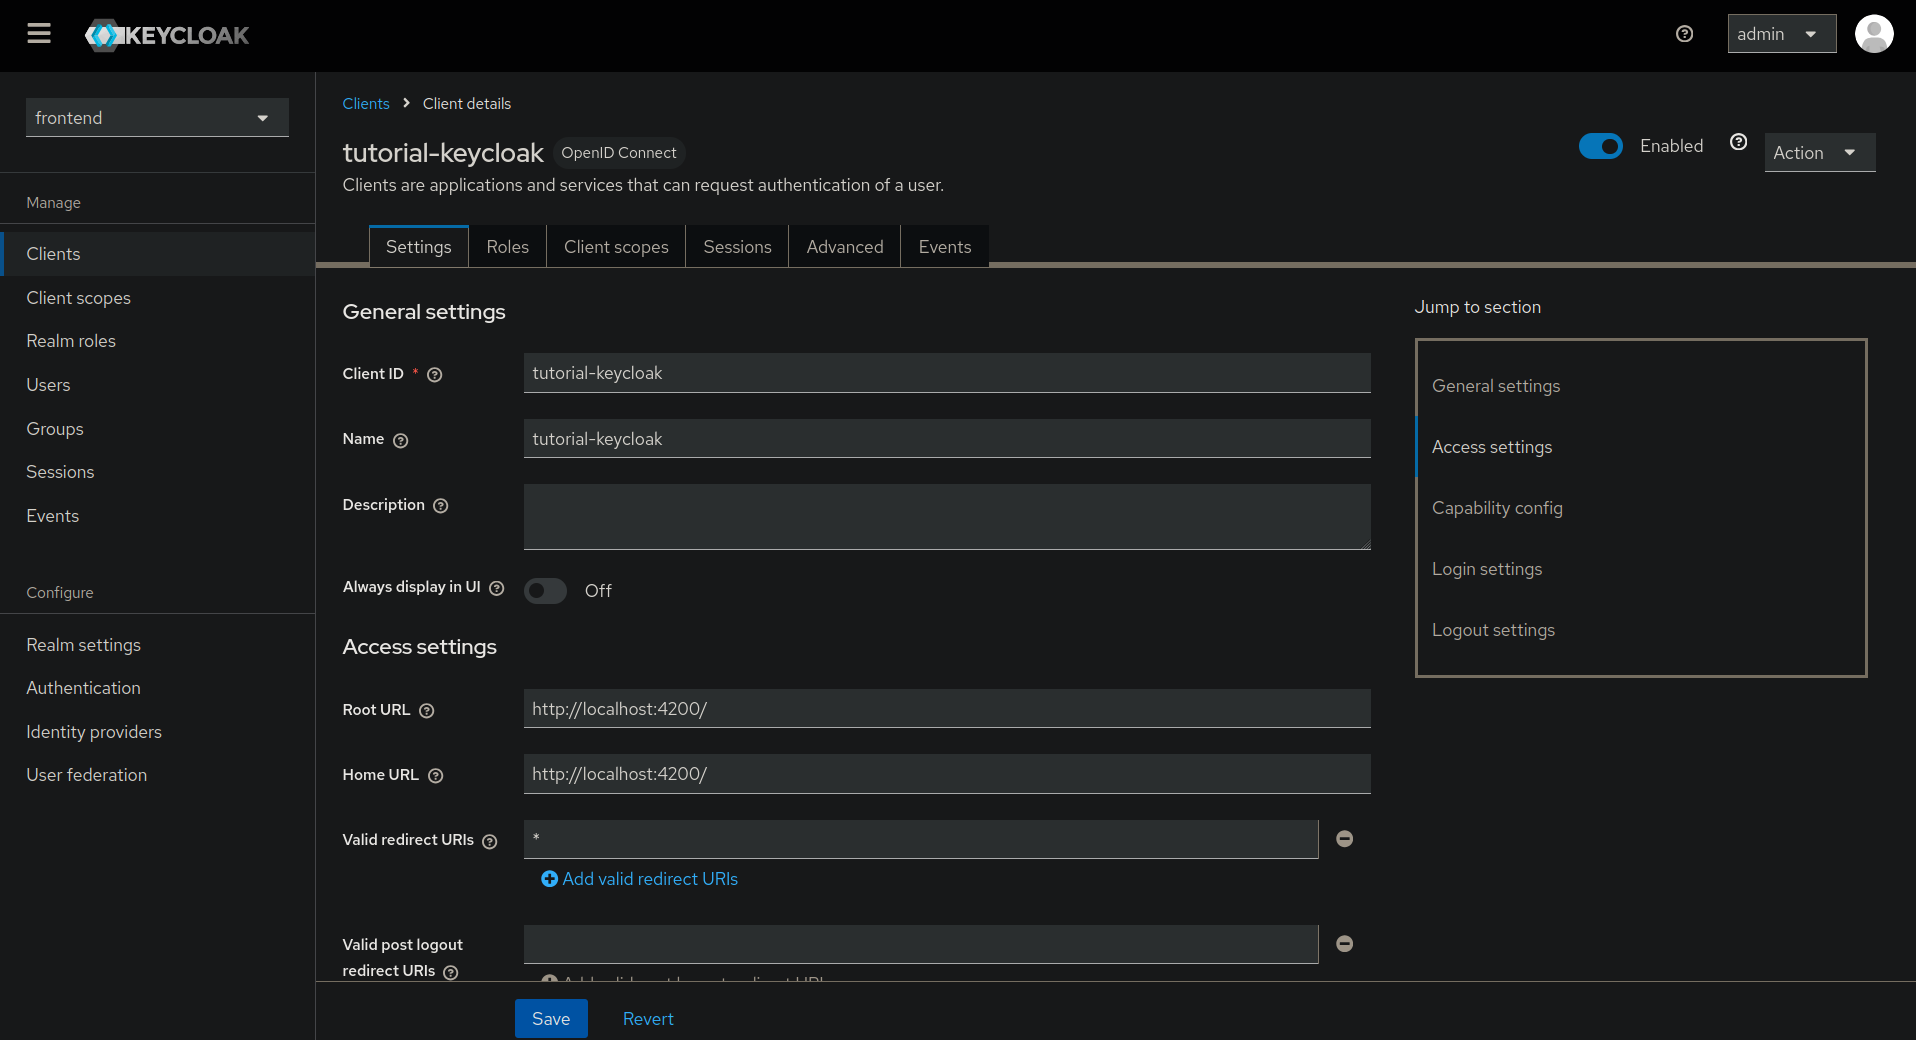Open Realm roles in the sidebar

tap(157, 341)
